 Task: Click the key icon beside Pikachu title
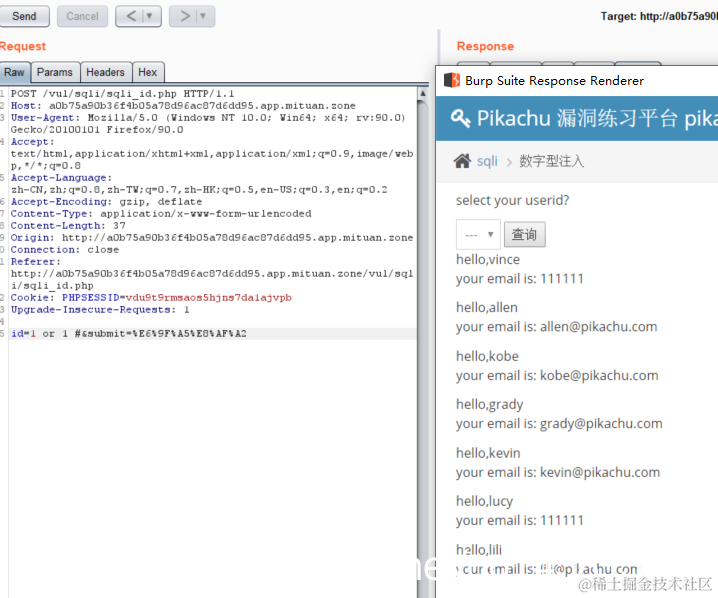coord(460,118)
